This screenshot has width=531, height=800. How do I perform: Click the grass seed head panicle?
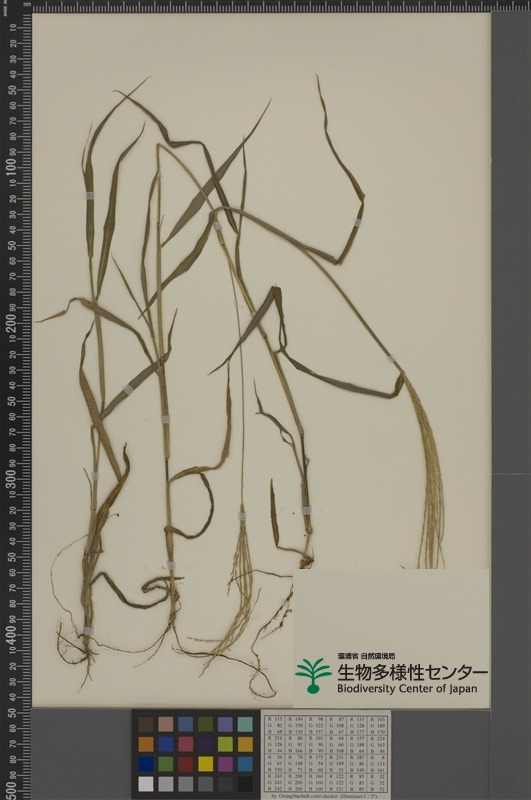[426, 472]
